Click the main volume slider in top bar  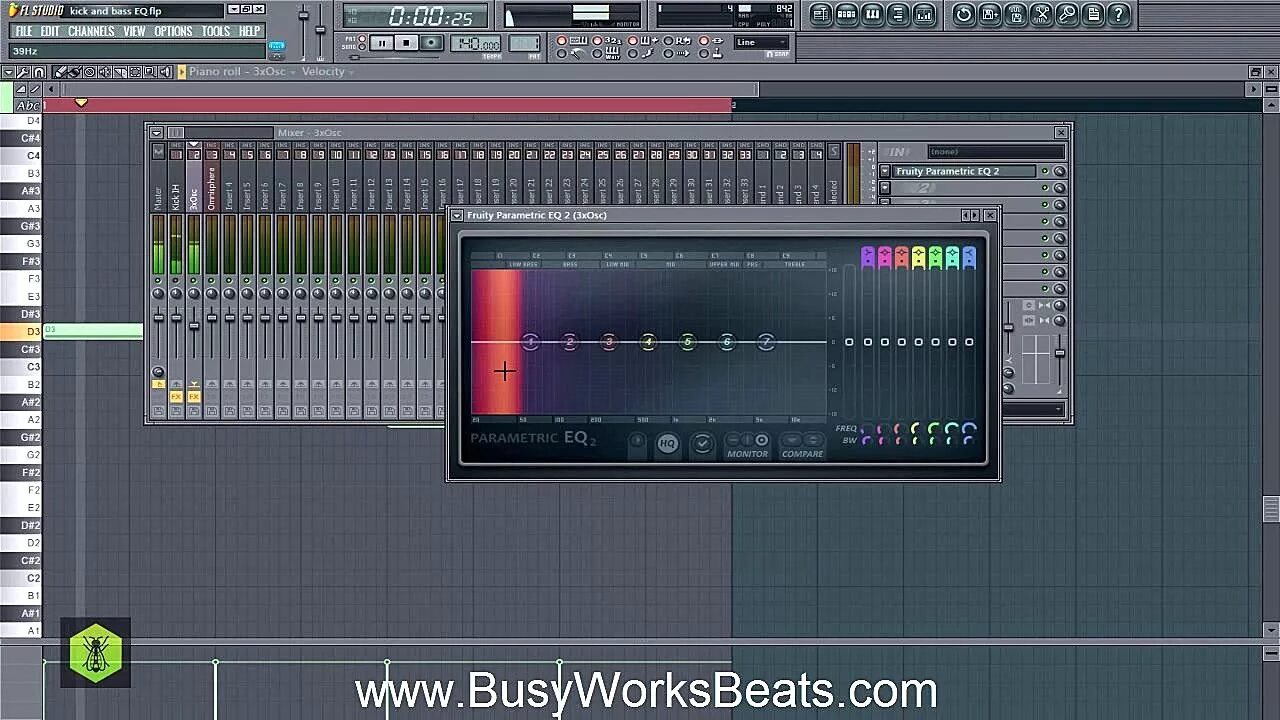[x=303, y=17]
